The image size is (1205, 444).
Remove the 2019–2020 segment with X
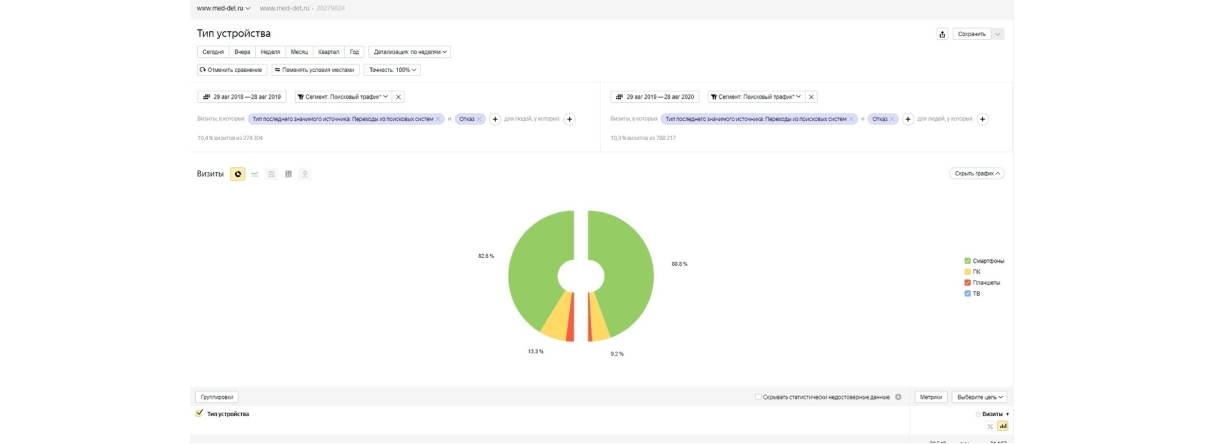(812, 97)
